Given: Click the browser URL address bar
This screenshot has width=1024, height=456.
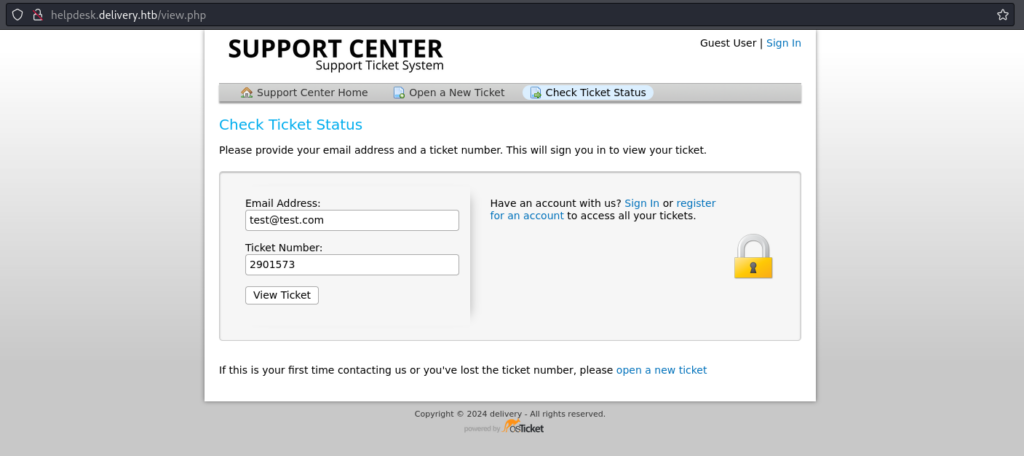Looking at the screenshot, I should click(500, 15).
